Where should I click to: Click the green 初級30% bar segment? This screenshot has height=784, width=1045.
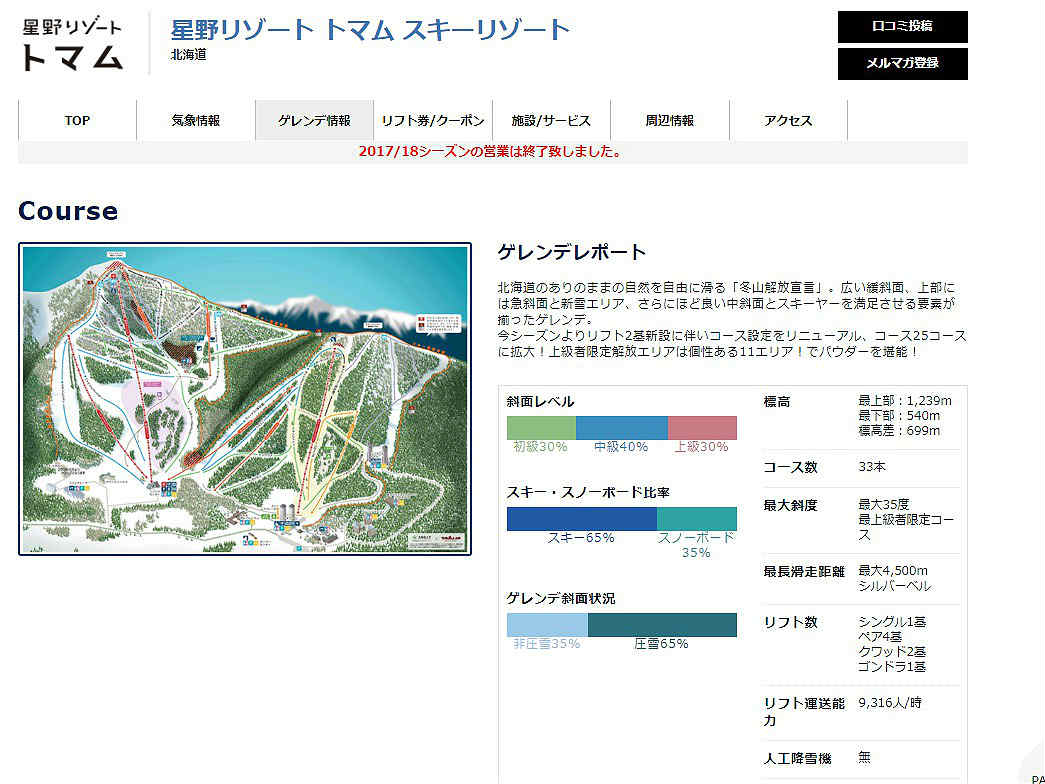point(541,427)
